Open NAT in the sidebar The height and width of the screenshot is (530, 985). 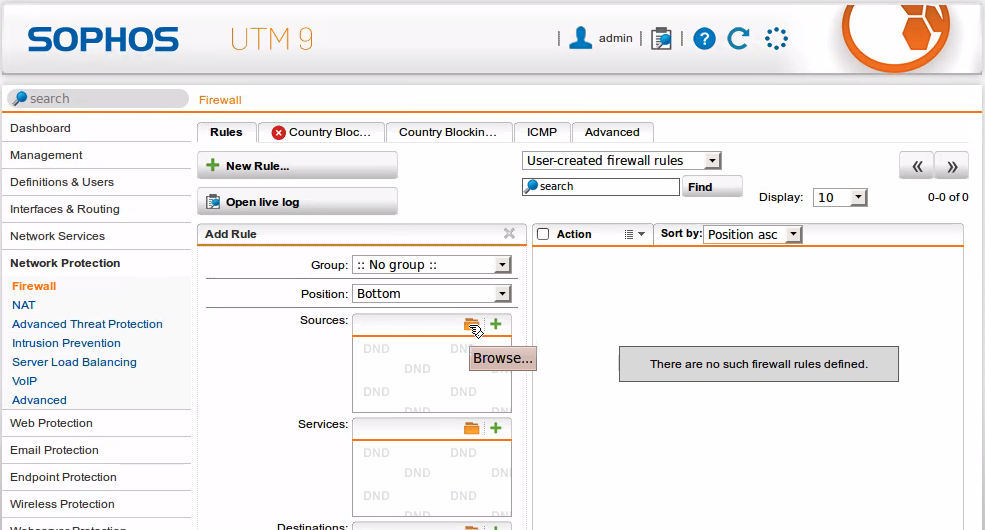(x=24, y=305)
